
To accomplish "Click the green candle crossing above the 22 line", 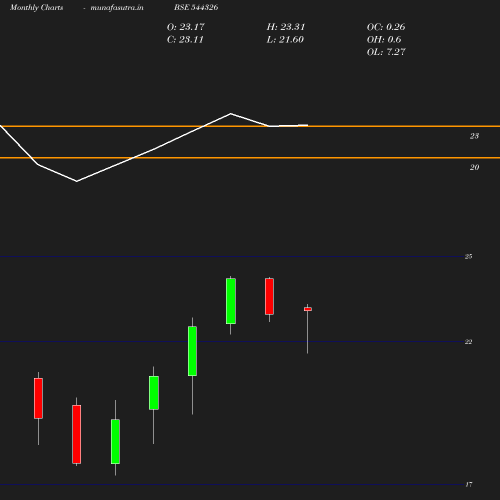I will pos(192,351).
